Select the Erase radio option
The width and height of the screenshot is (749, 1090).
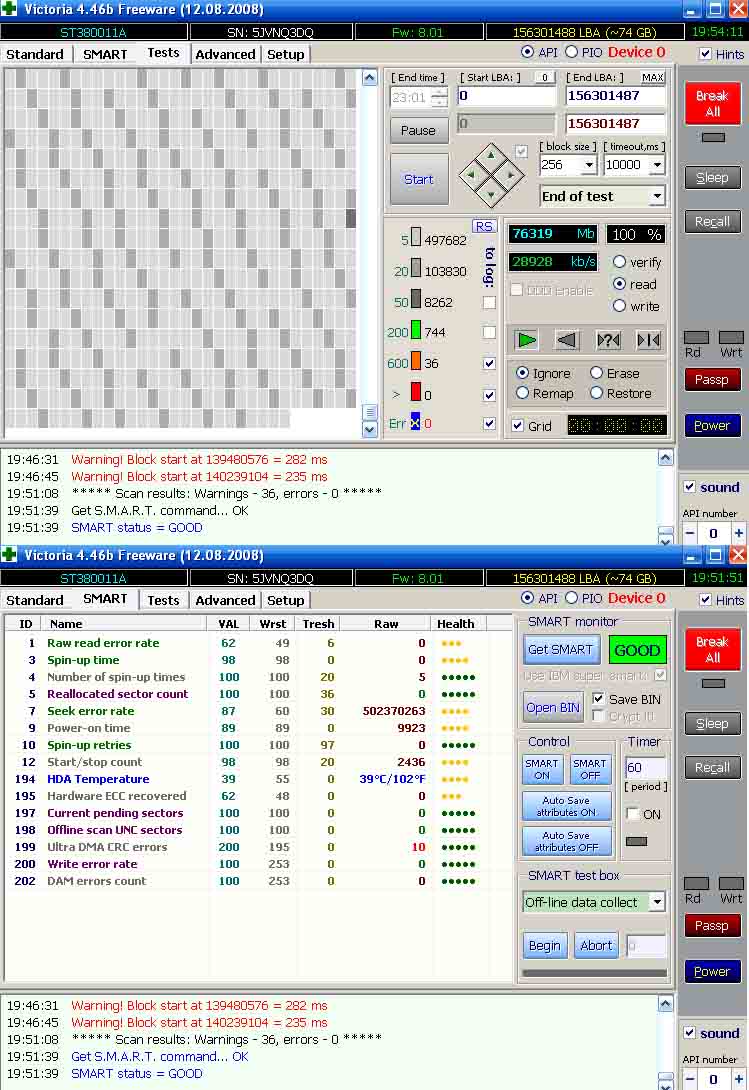(x=596, y=373)
